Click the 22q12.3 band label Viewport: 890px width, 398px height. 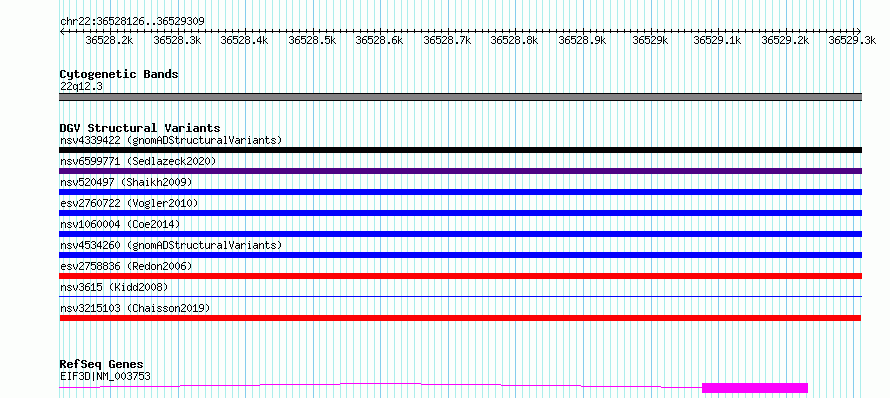tap(81, 87)
